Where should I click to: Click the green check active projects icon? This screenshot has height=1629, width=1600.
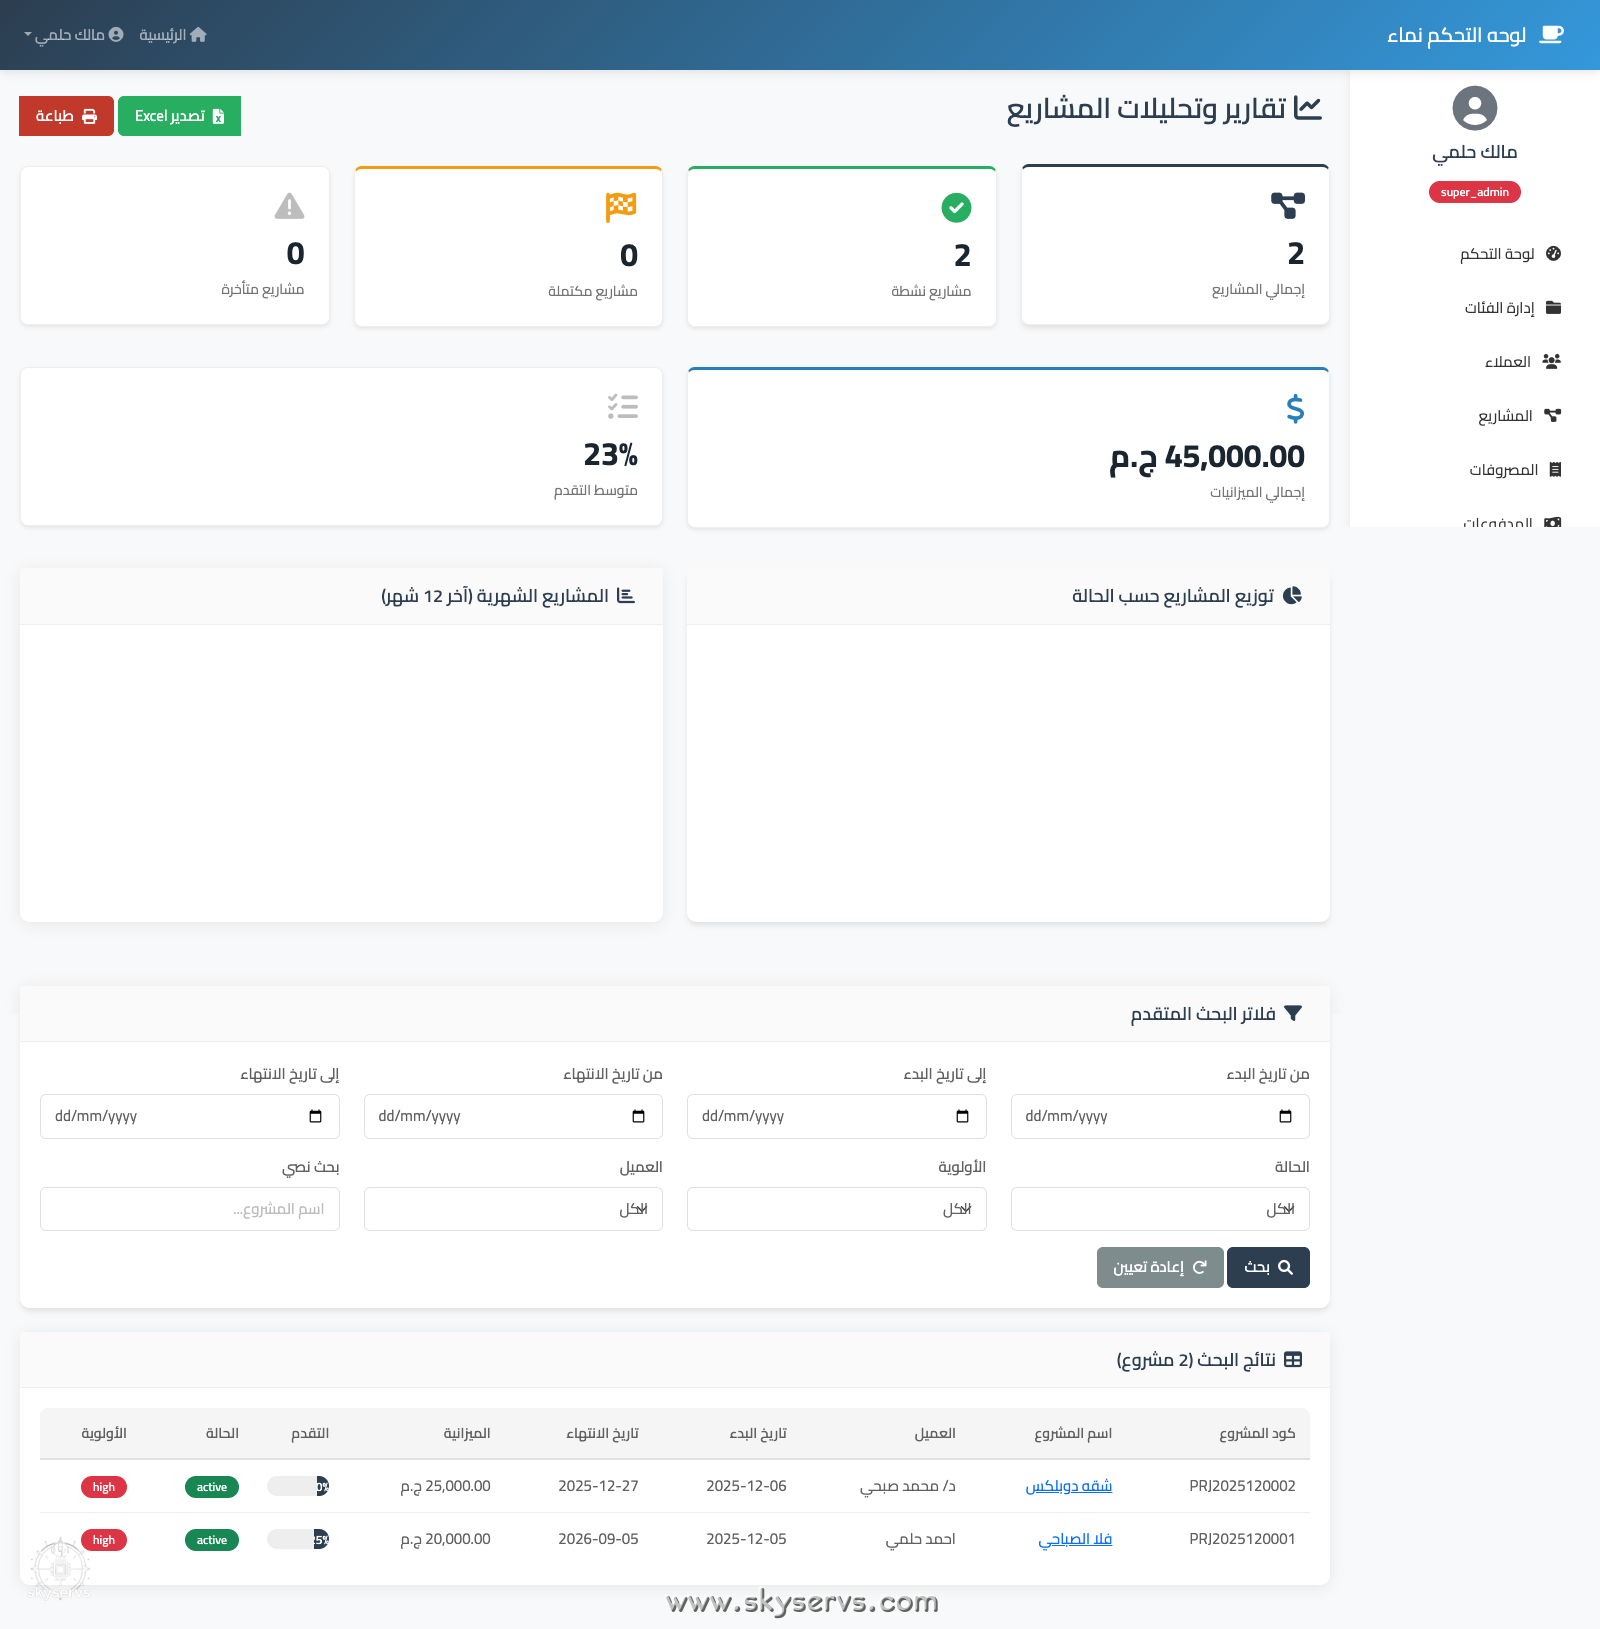click(x=956, y=208)
